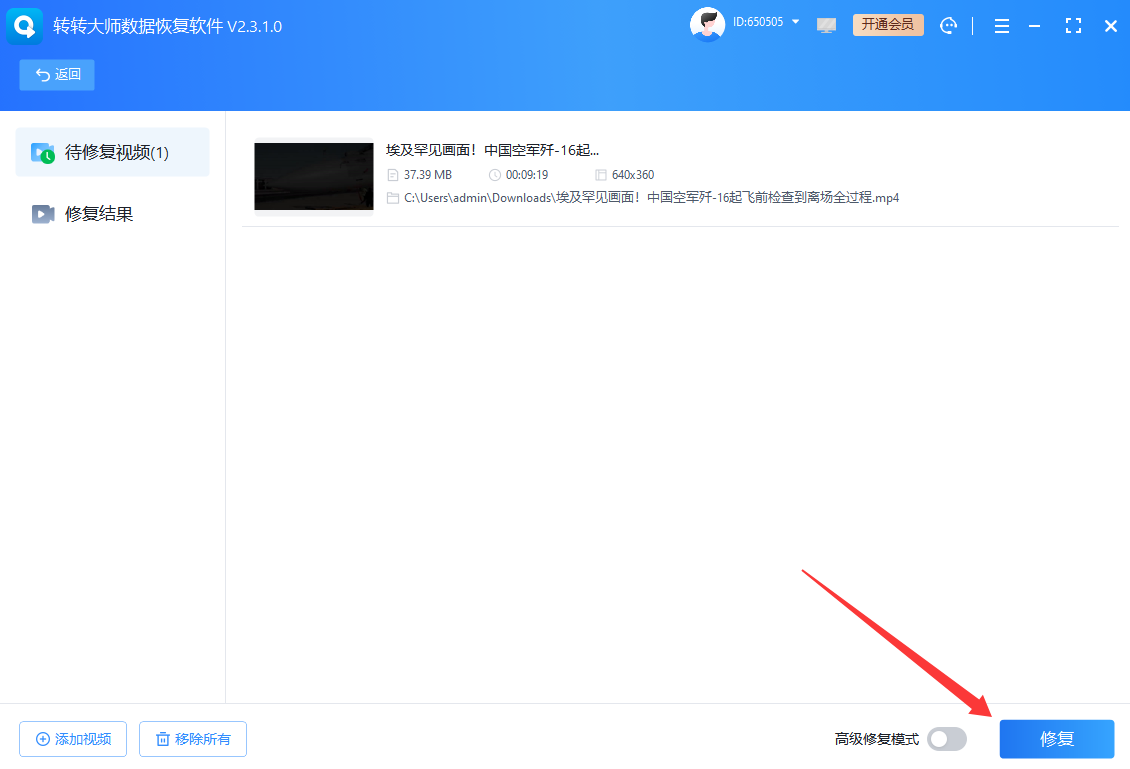
Task: Click the C:\Users\admin\Downloads file path text
Action: 651,197
